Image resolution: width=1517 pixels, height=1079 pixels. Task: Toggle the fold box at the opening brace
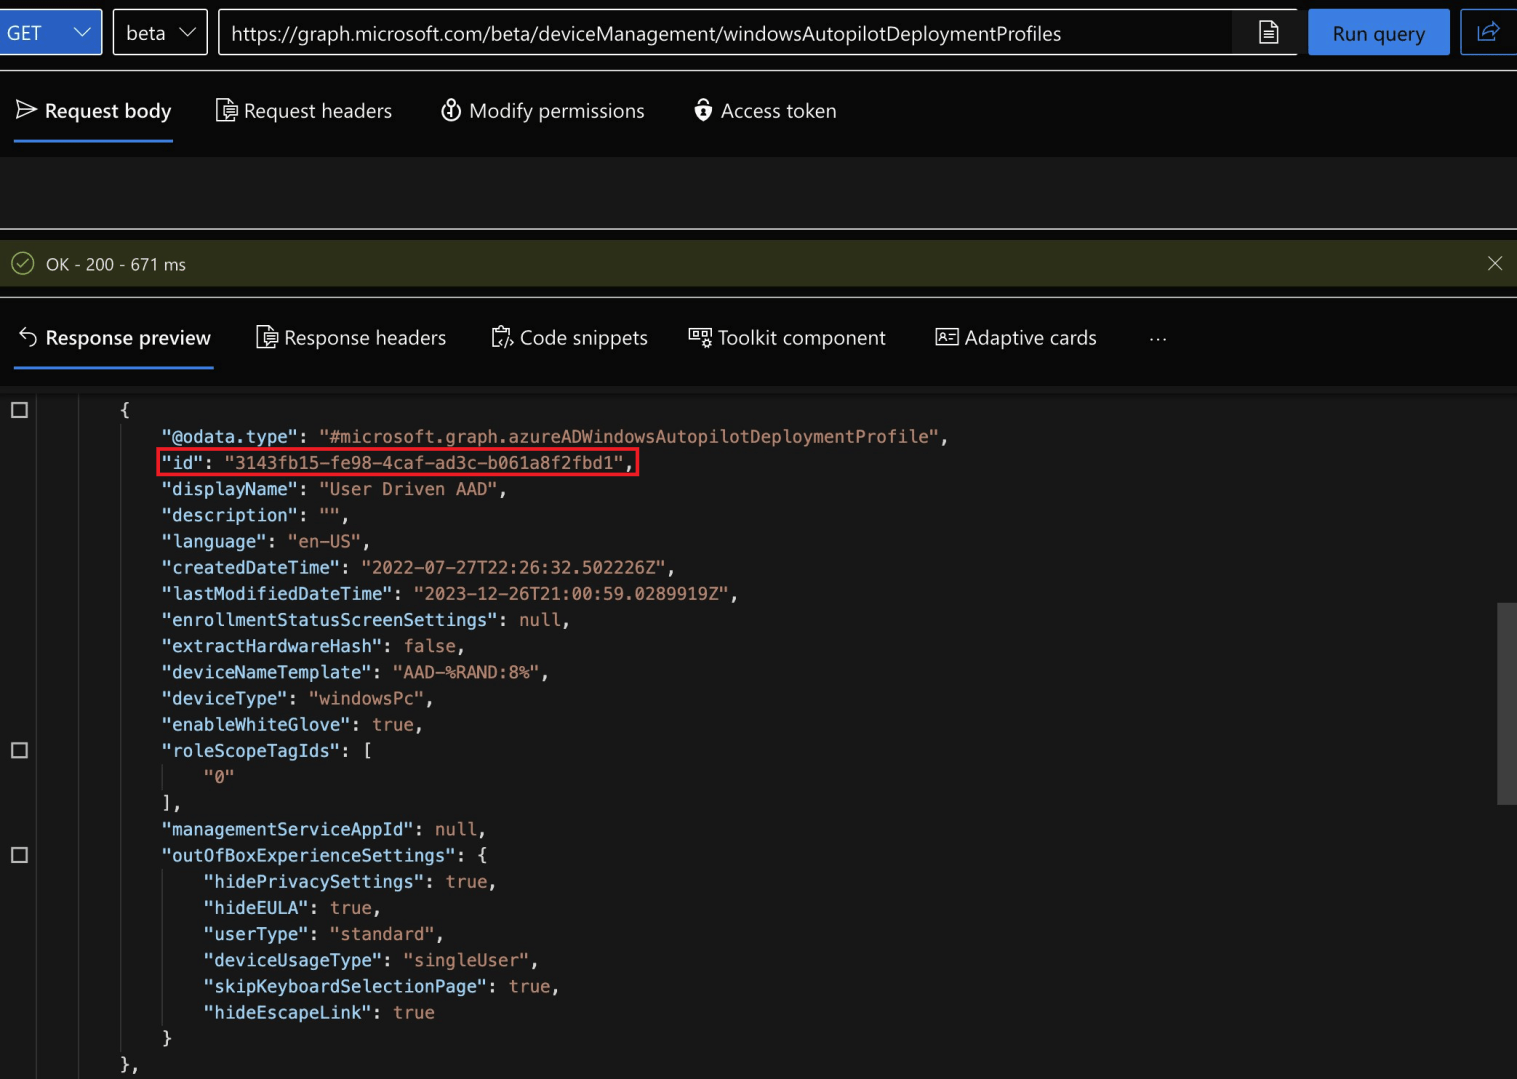point(19,410)
